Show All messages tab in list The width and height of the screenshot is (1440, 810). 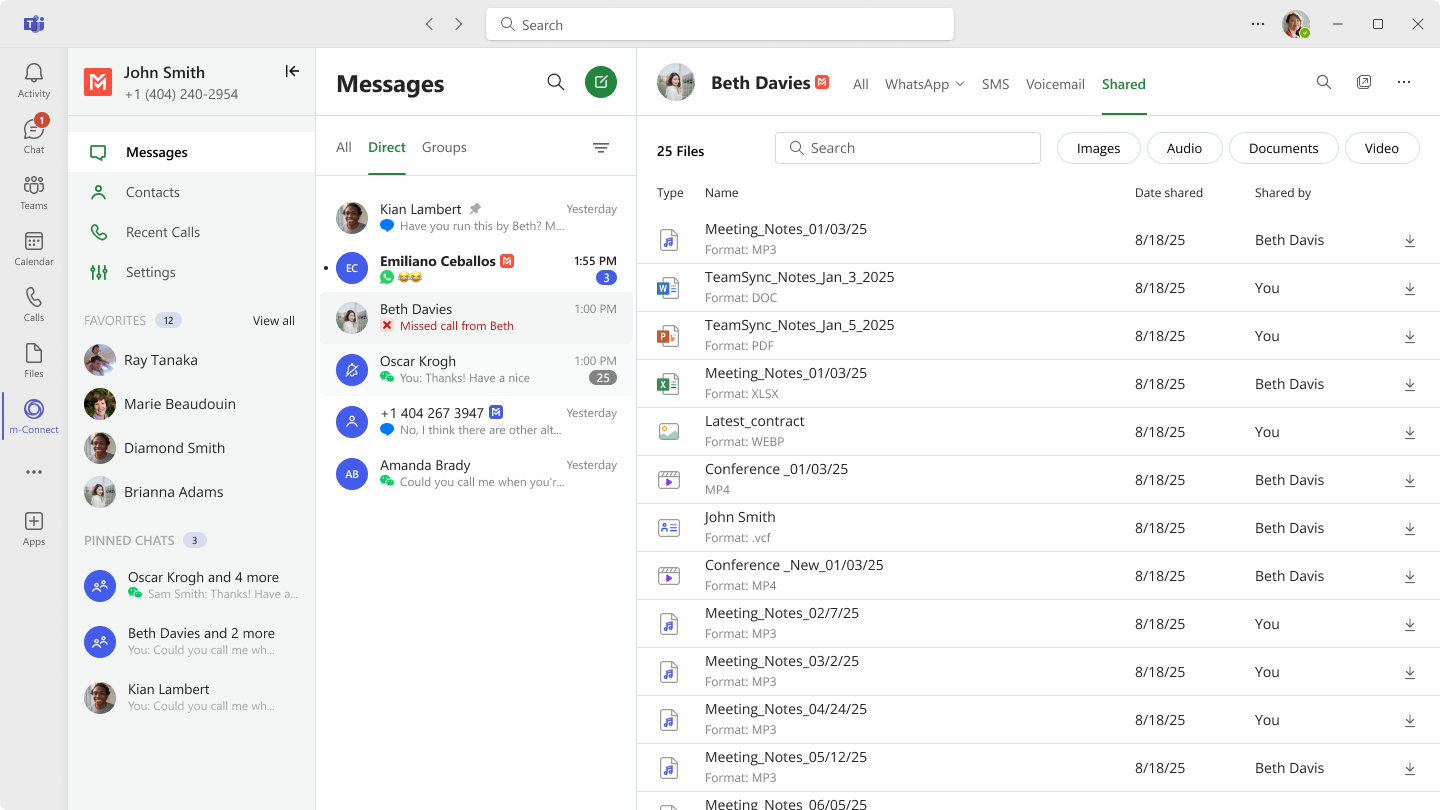pyautogui.click(x=344, y=147)
